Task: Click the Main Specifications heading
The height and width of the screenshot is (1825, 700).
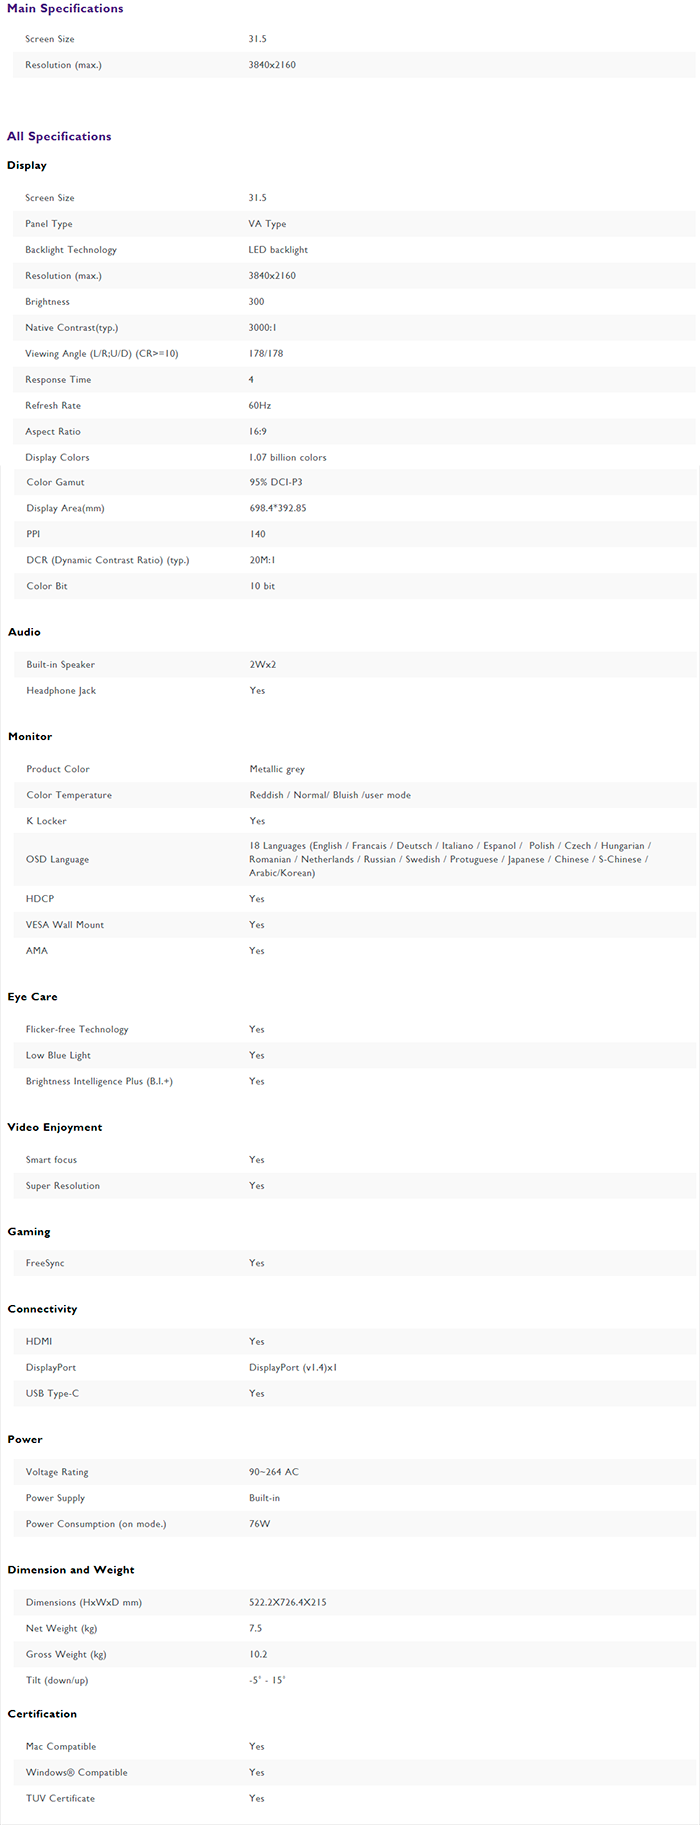Action: pos(65,9)
